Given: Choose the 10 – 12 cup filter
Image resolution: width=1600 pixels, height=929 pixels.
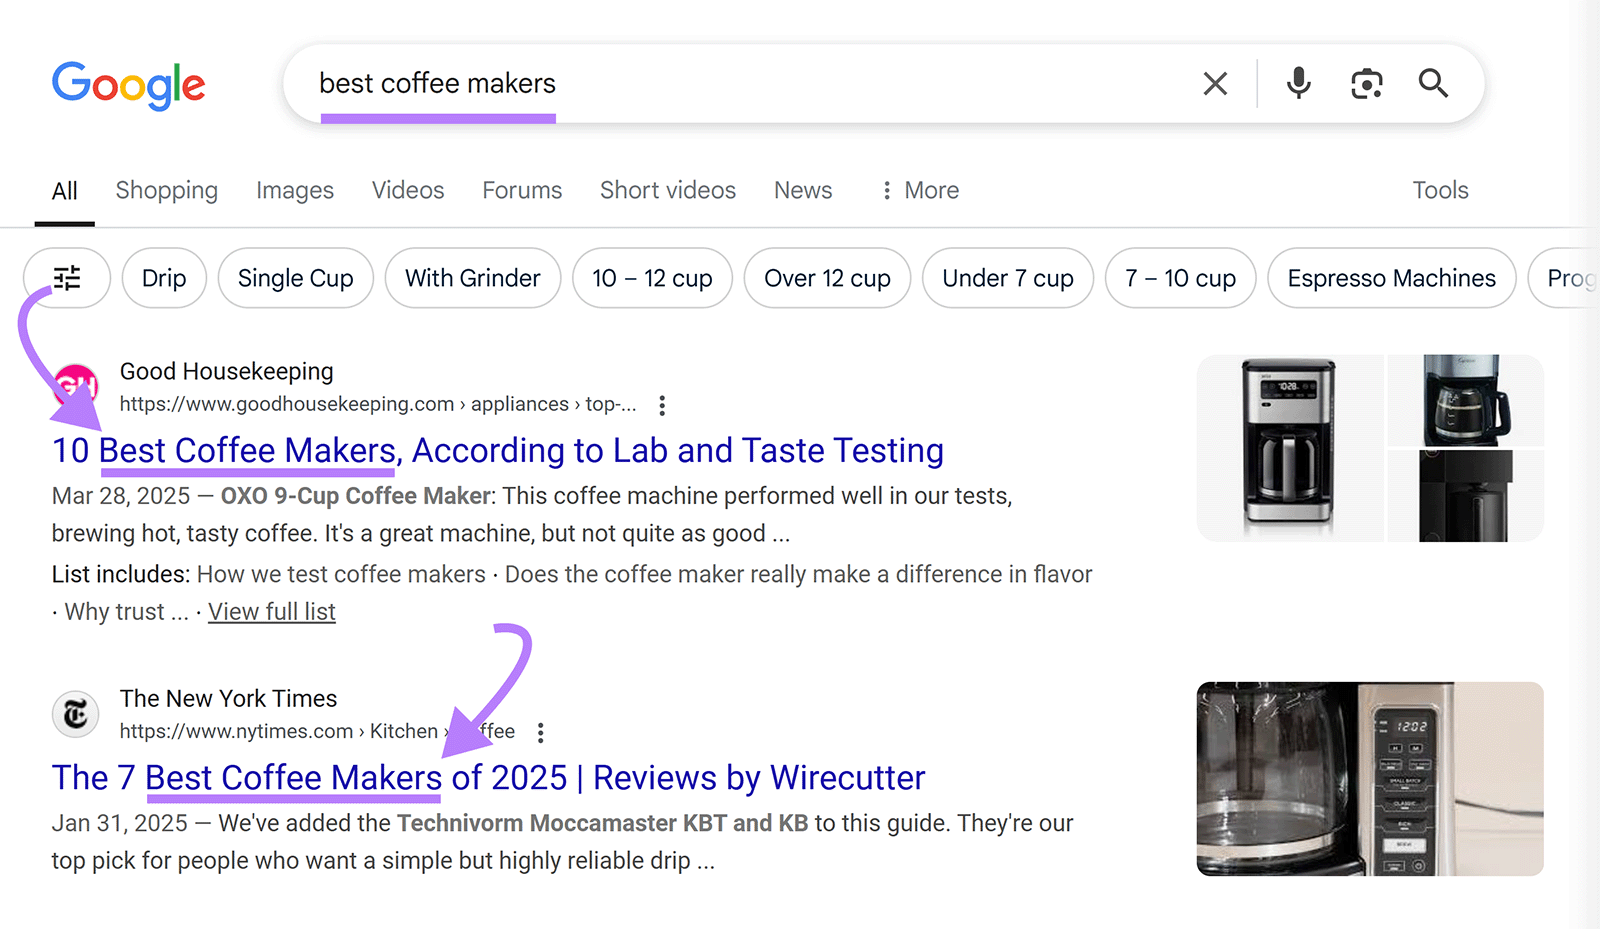Looking at the screenshot, I should [x=652, y=278].
